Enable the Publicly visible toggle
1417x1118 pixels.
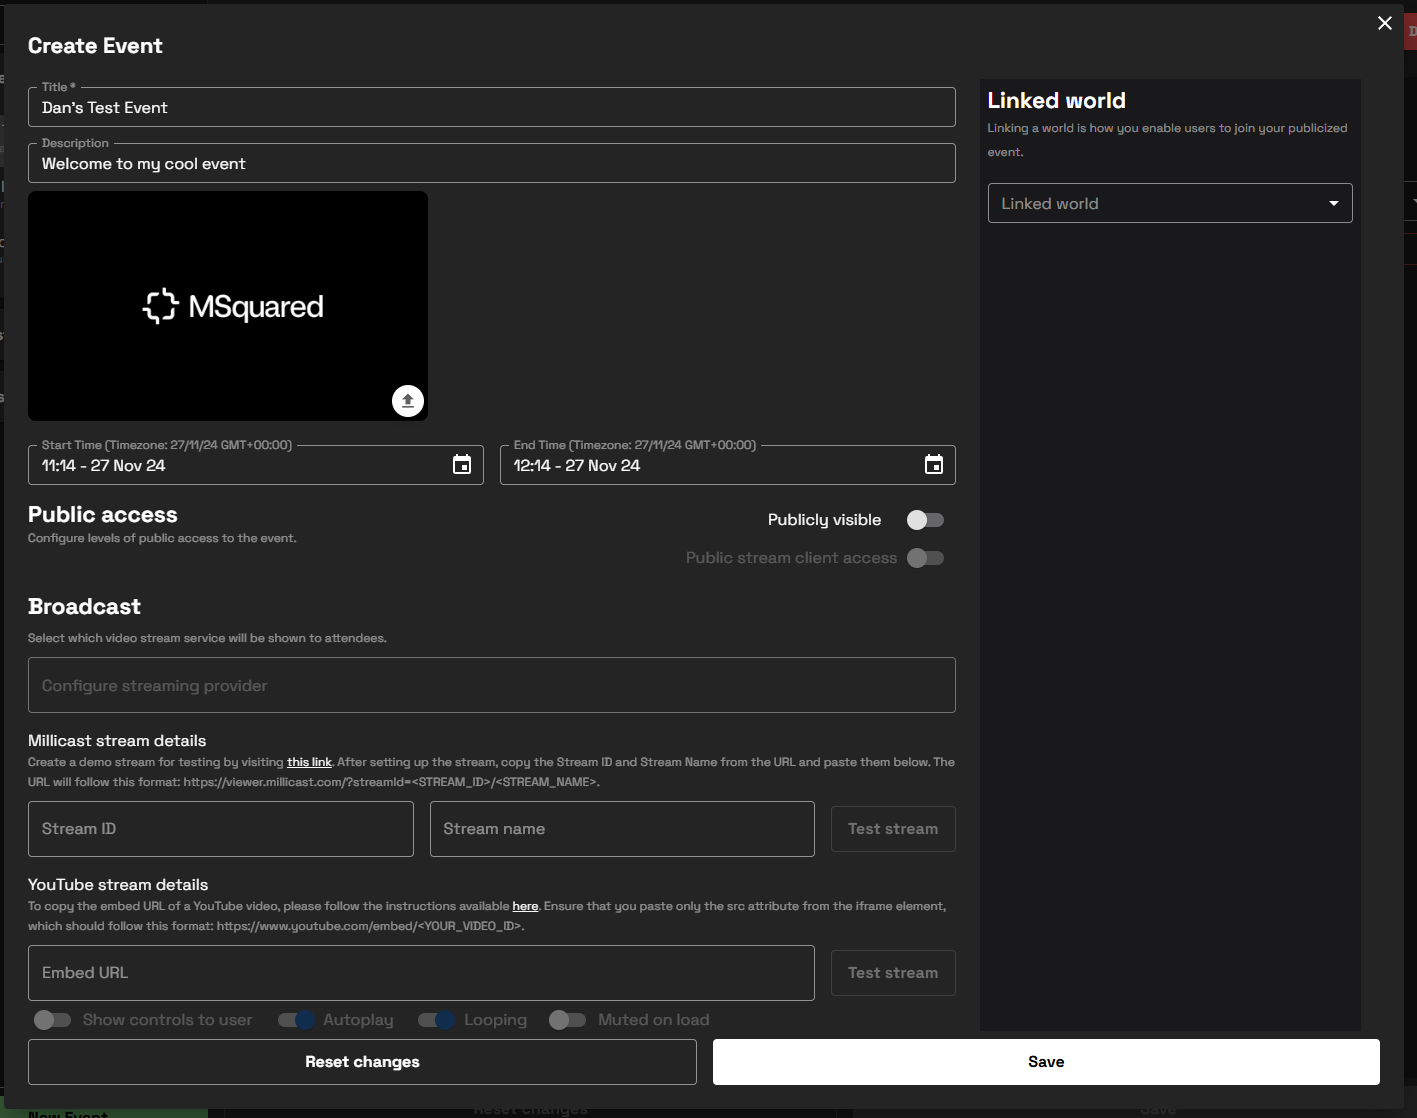tap(925, 520)
